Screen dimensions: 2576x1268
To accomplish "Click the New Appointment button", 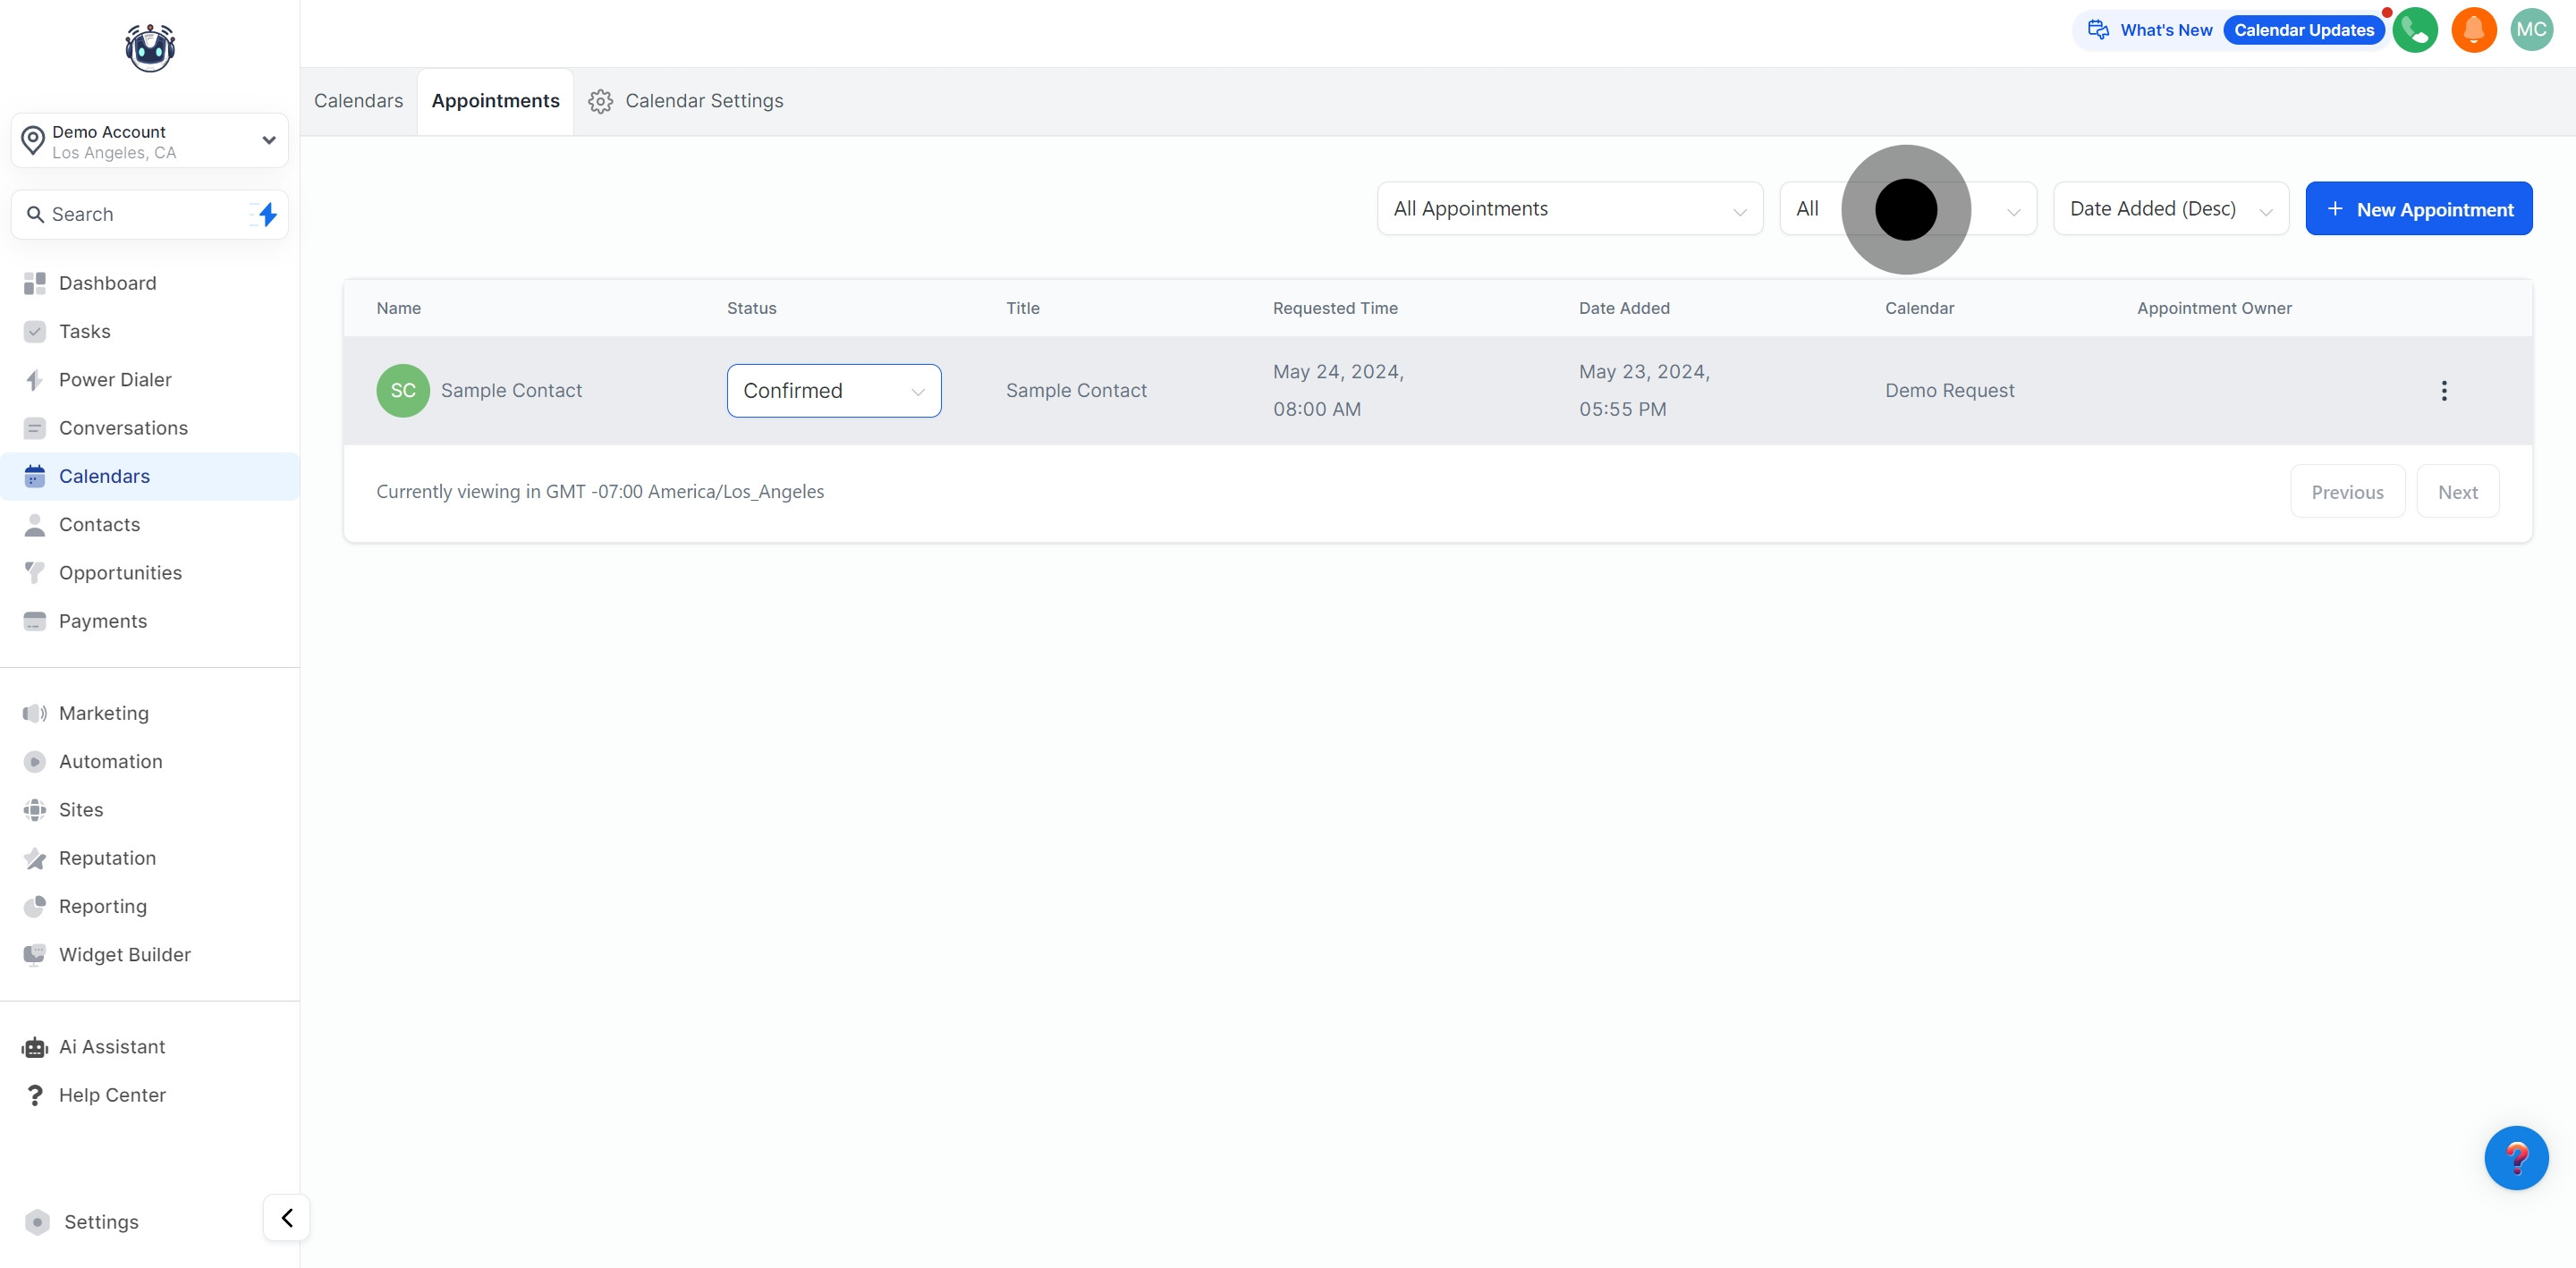I will point(2418,209).
